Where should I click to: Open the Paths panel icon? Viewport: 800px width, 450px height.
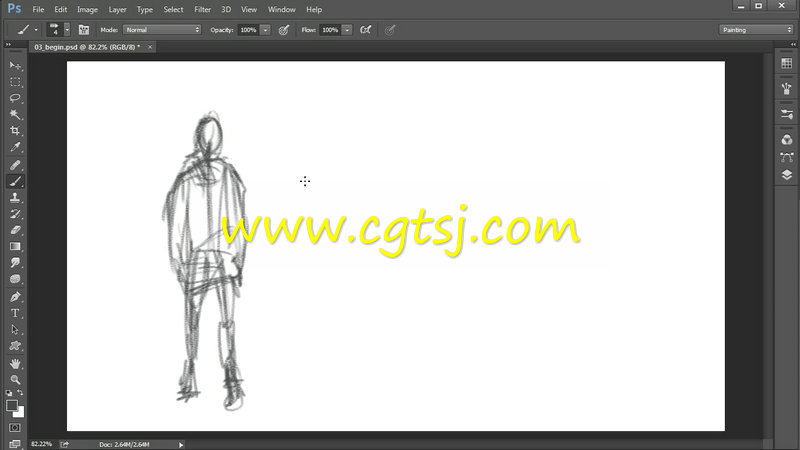pos(787,157)
